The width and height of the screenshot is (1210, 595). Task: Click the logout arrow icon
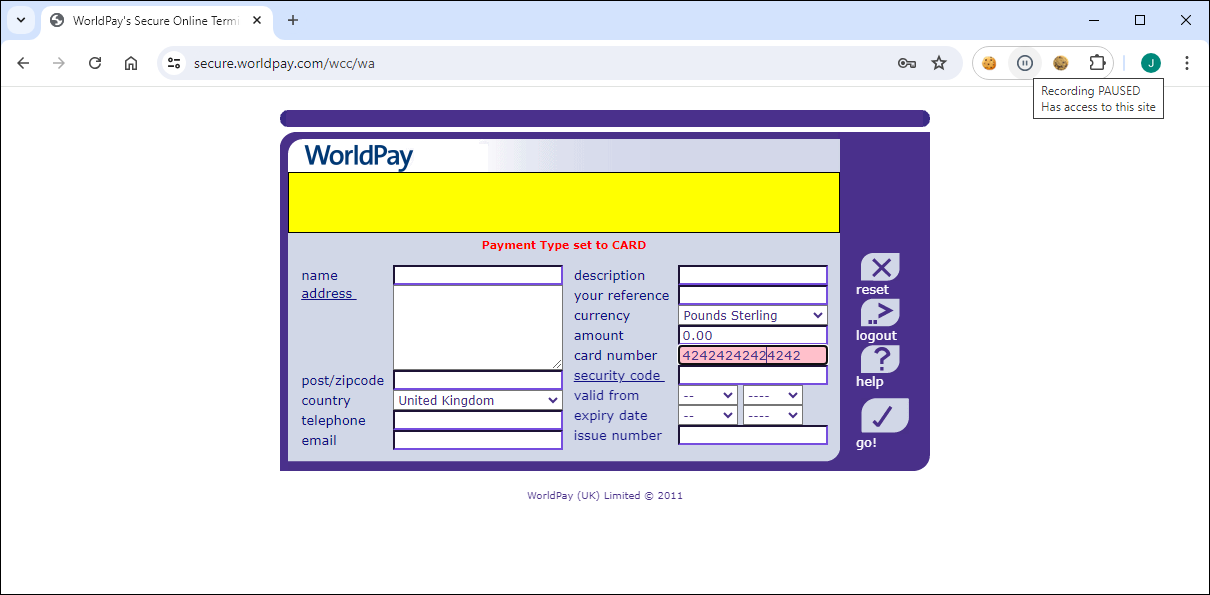(x=880, y=313)
